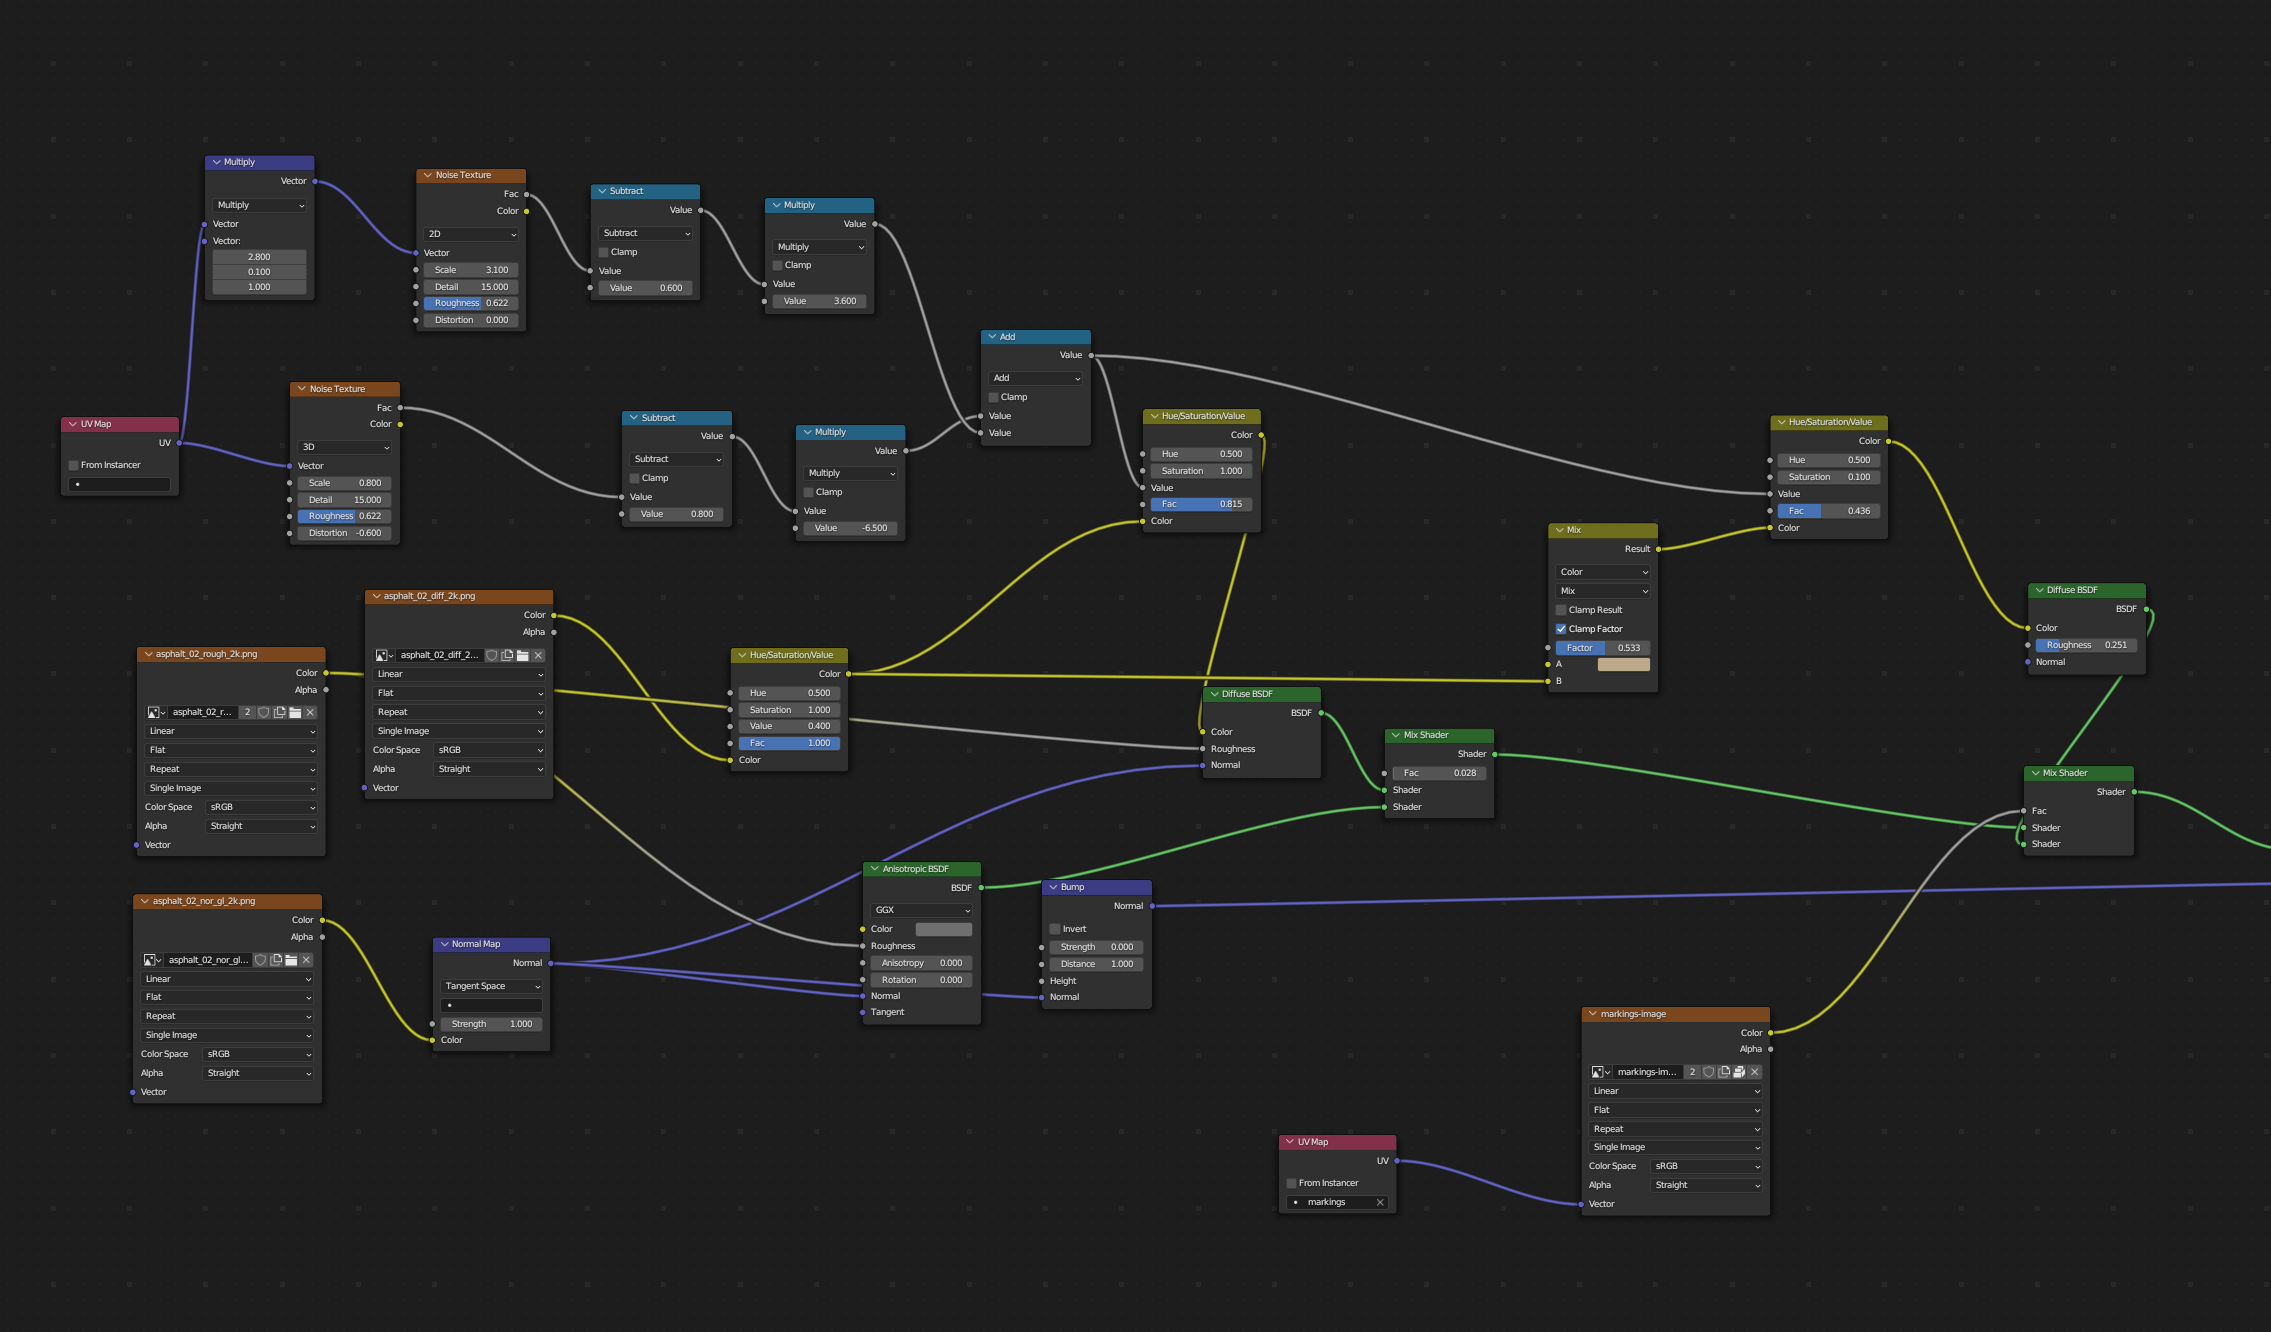Enable Invert in Bump node
This screenshot has height=1332, width=2271.
point(1055,929)
